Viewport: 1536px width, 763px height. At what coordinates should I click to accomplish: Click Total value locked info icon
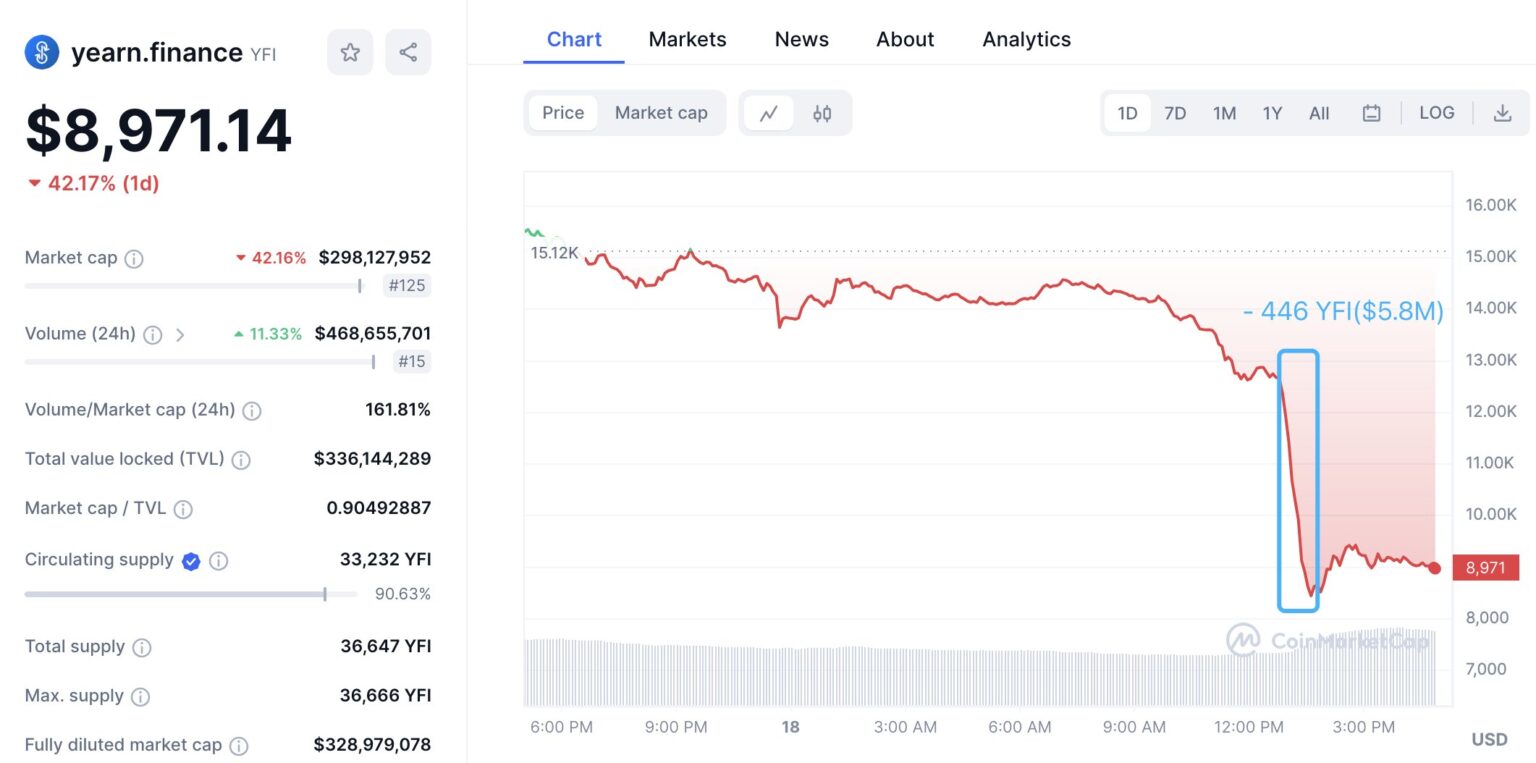click(241, 460)
